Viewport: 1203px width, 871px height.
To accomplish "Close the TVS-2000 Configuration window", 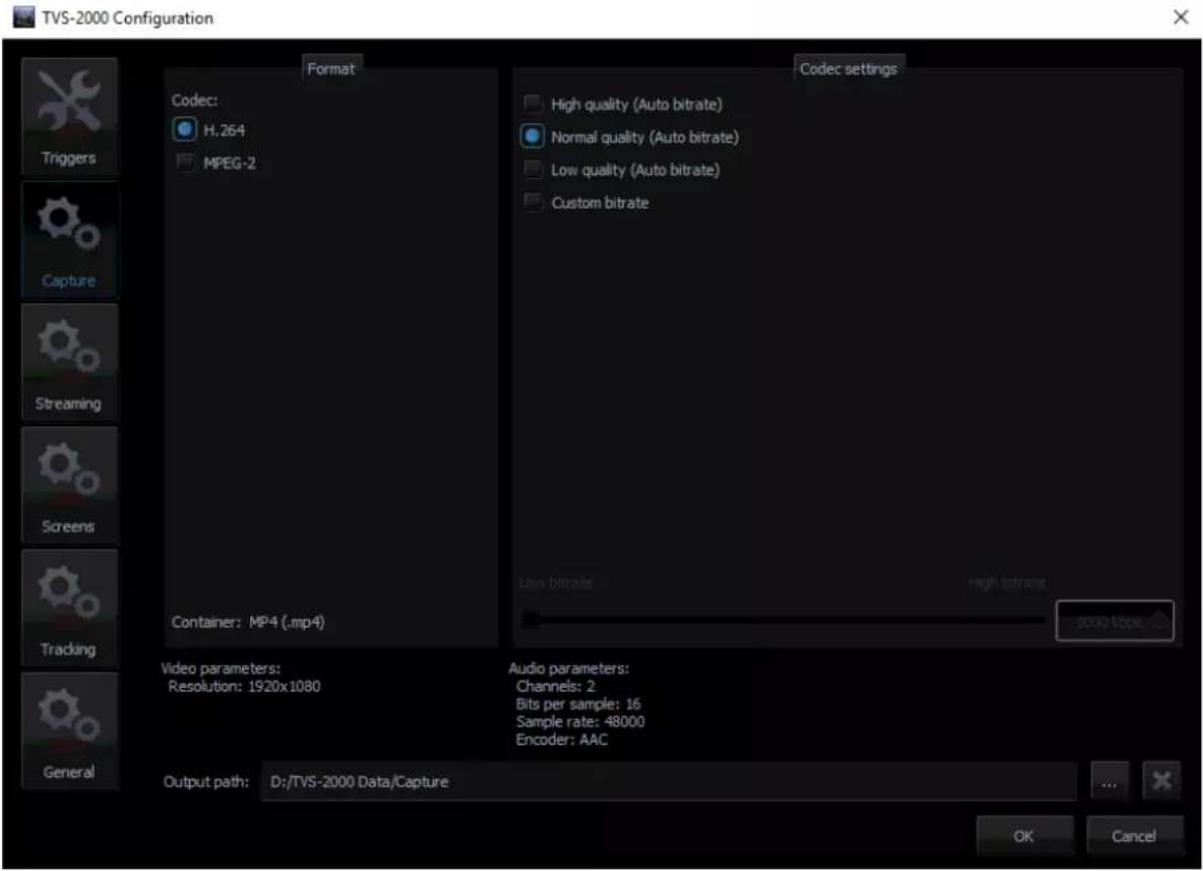I will [x=1180, y=18].
